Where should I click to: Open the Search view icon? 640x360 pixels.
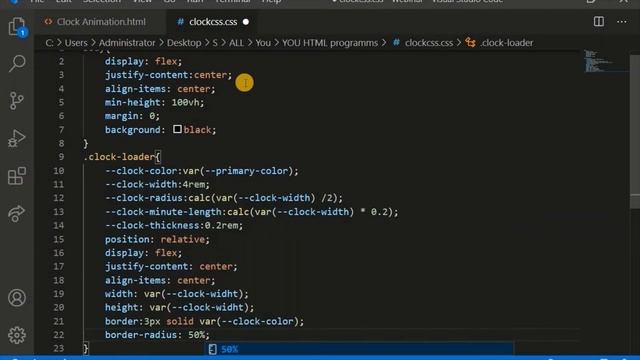tap(17, 64)
